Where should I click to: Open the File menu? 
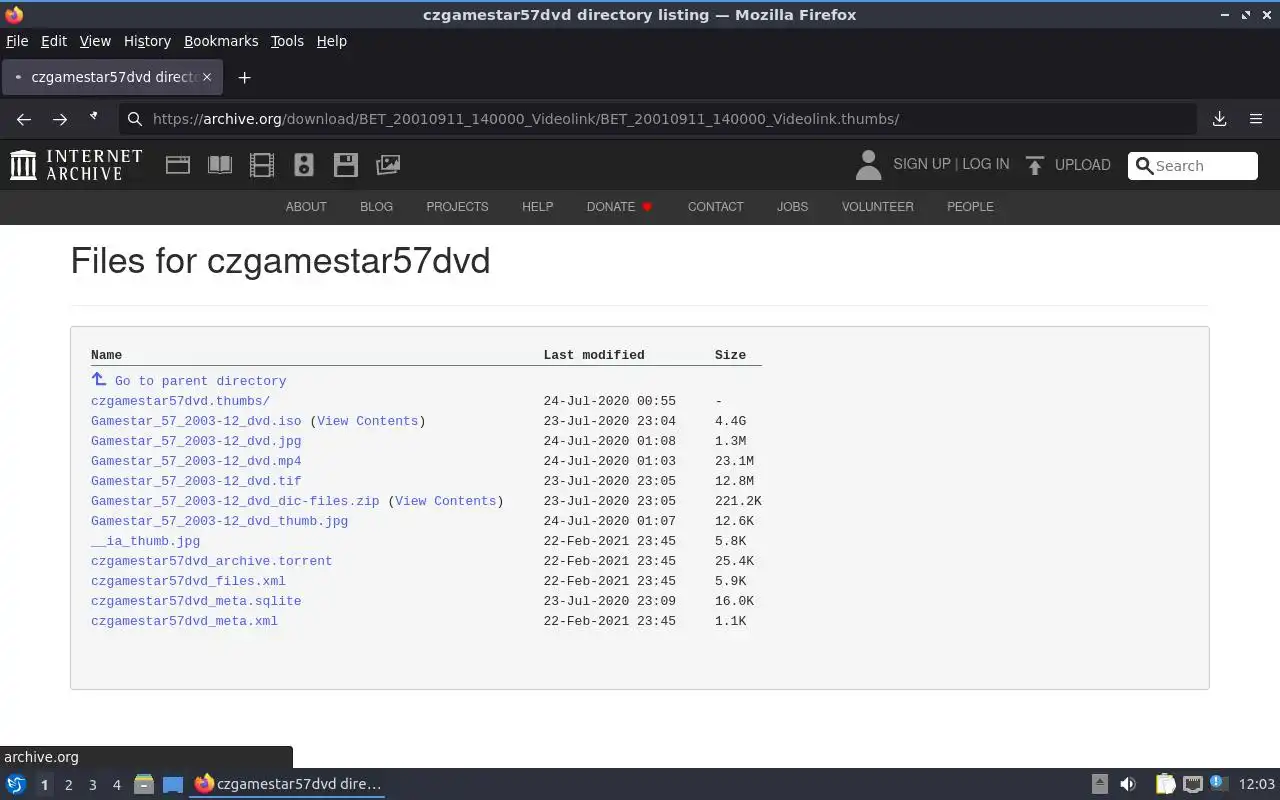tap(17, 41)
